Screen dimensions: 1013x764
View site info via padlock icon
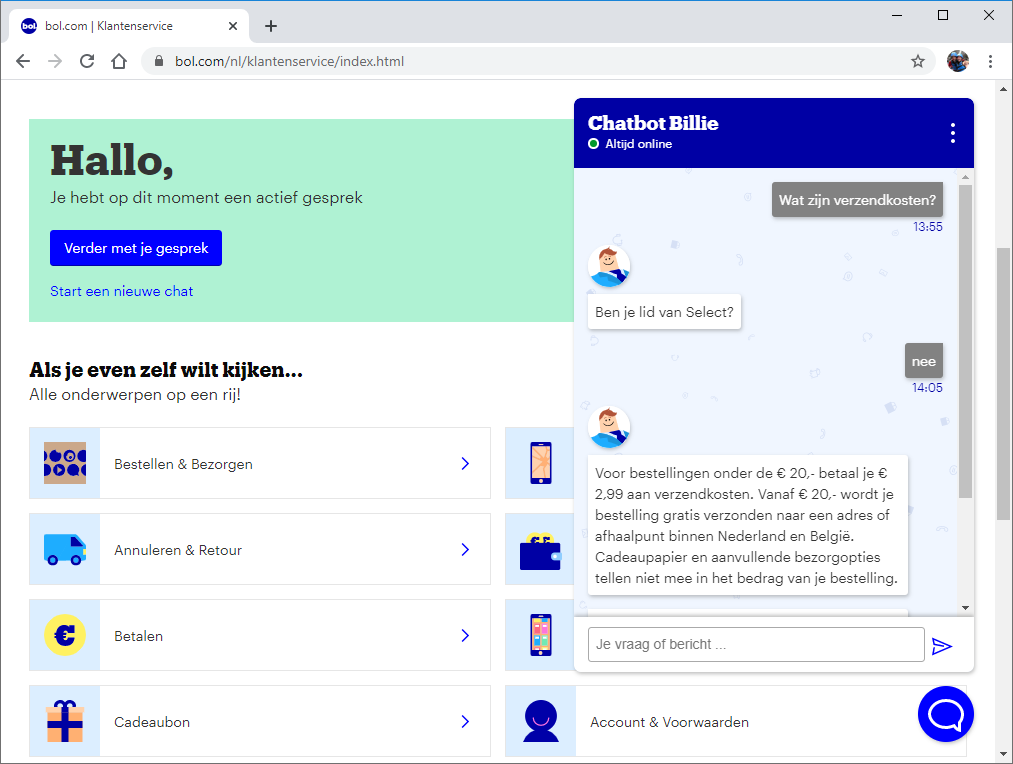(x=159, y=61)
